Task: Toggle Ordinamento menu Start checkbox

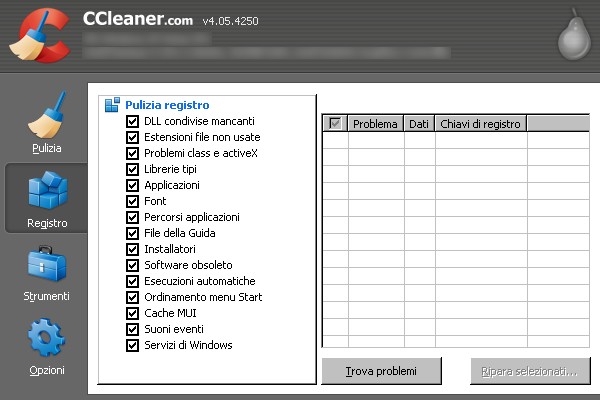Action: coord(132,297)
